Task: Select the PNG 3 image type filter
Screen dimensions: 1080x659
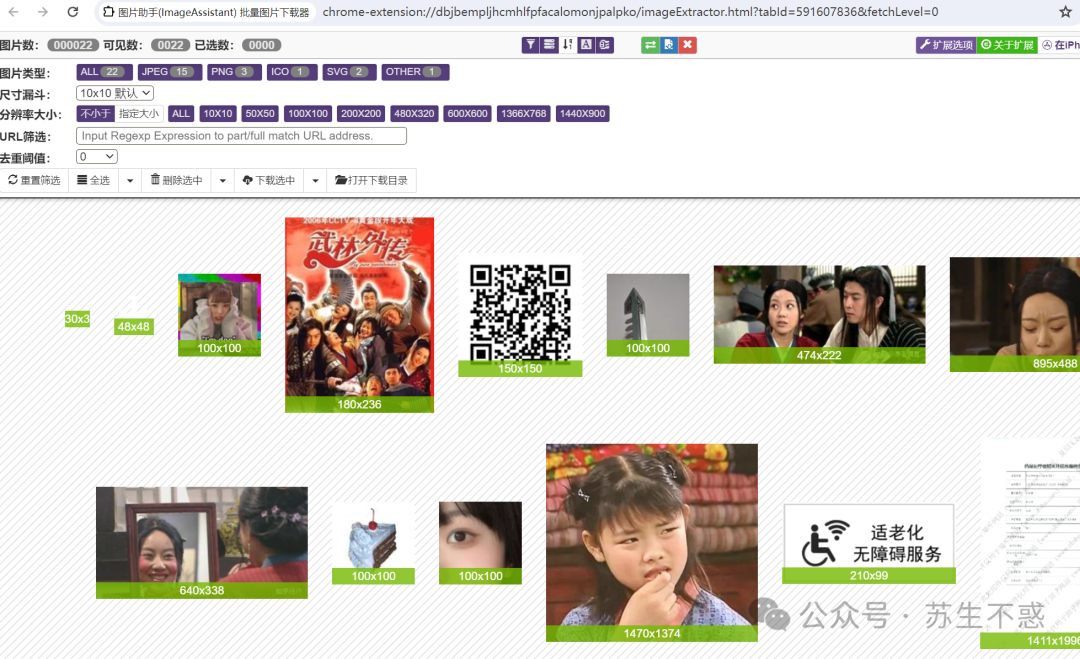Action: click(234, 72)
